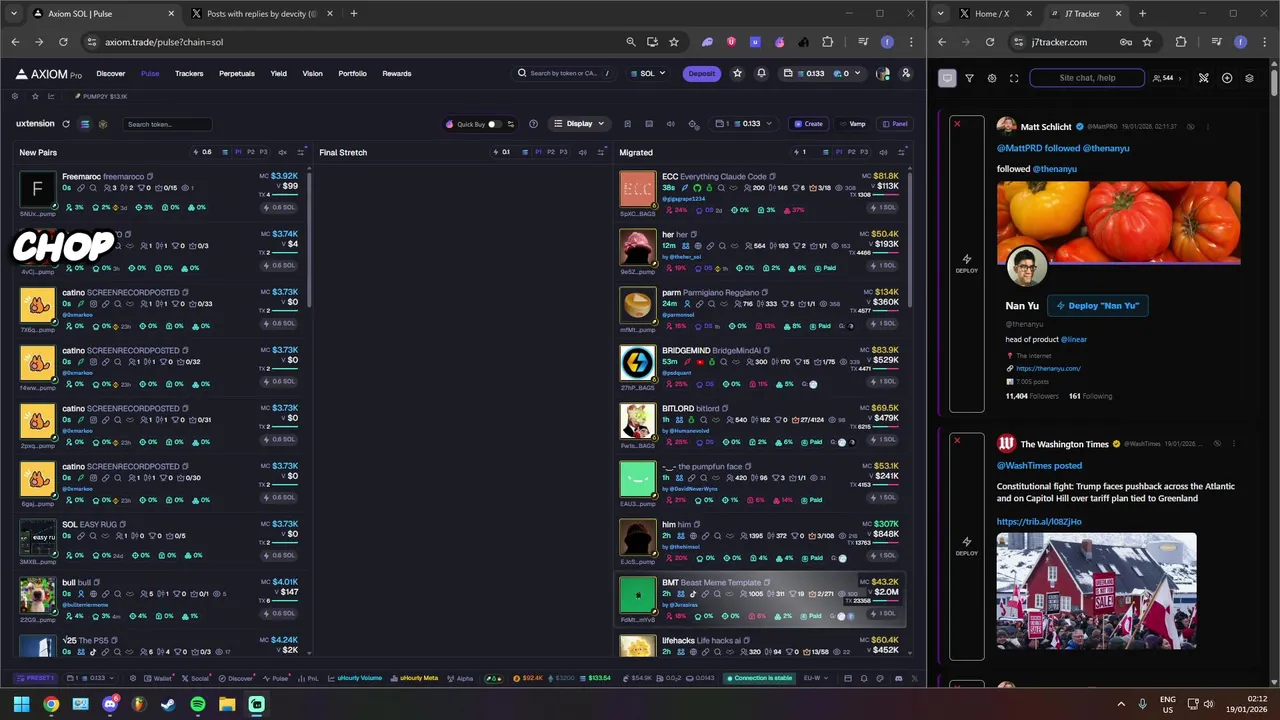Open the Spotify icon in Windows taskbar
This screenshot has width=1280, height=720.
(197, 704)
